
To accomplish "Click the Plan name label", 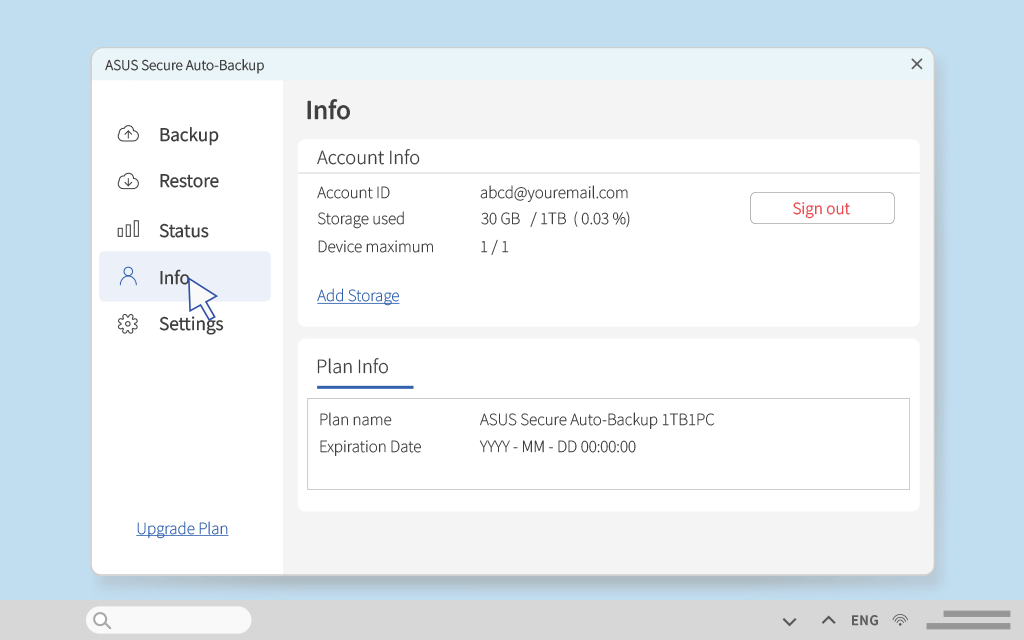I will 355,419.
